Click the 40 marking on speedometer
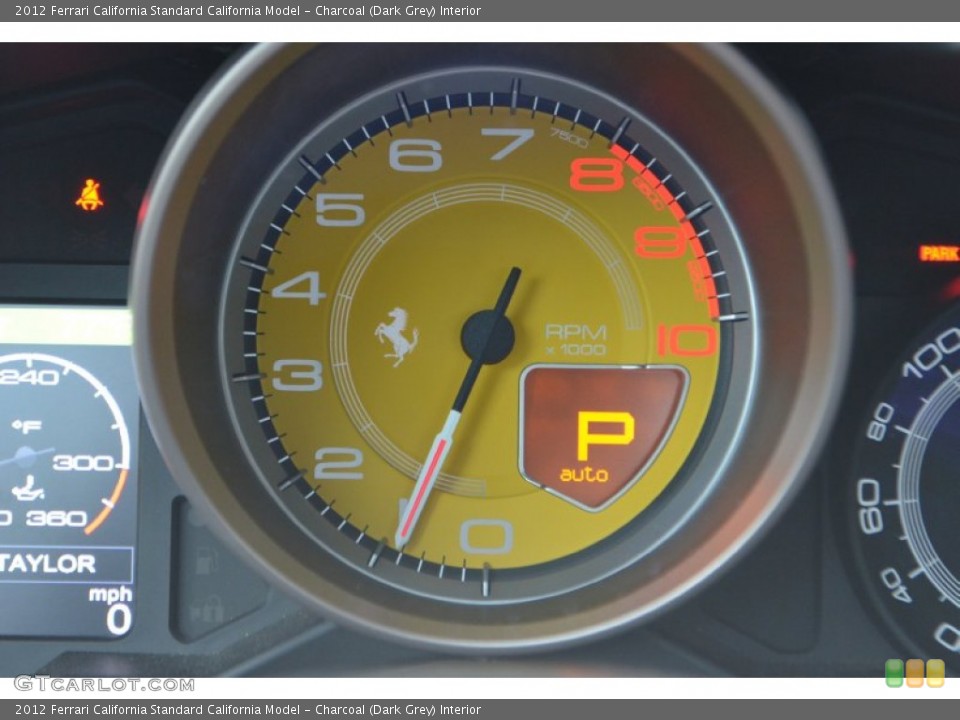Image resolution: width=960 pixels, height=720 pixels. [x=896, y=585]
